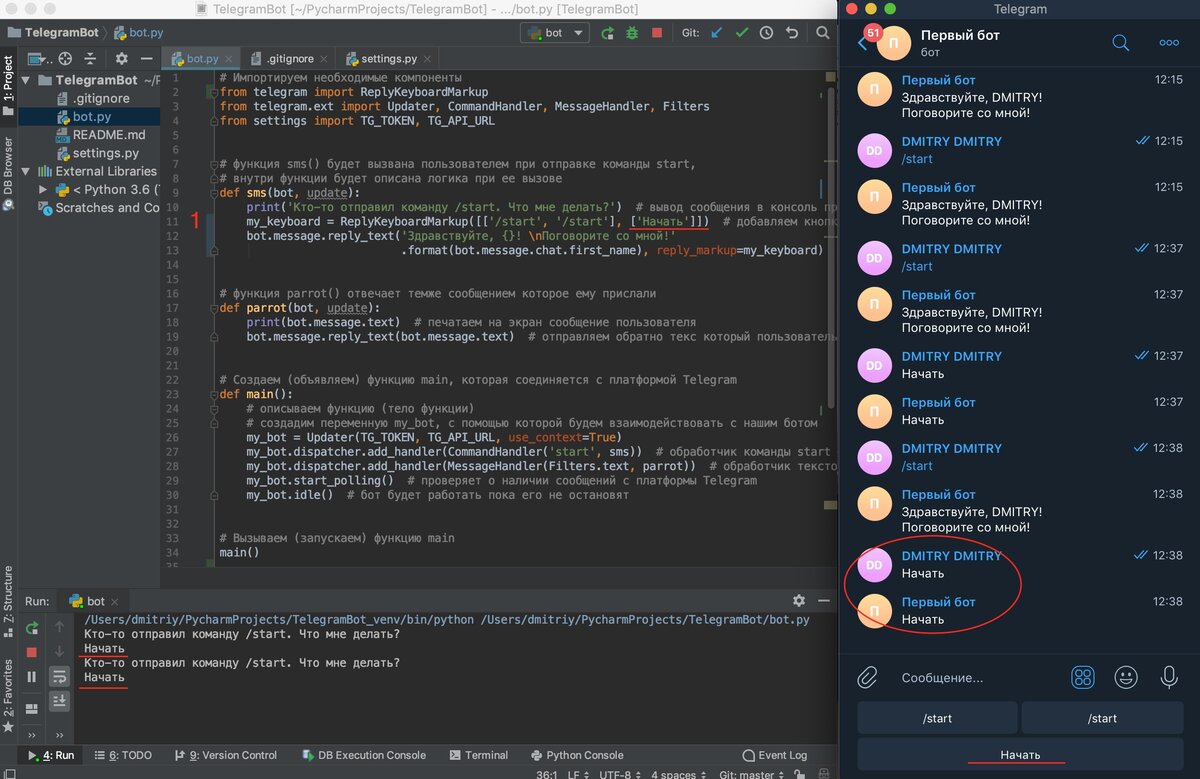Stop the process from the main toolbar
This screenshot has width=1200, height=779.
tap(657, 33)
